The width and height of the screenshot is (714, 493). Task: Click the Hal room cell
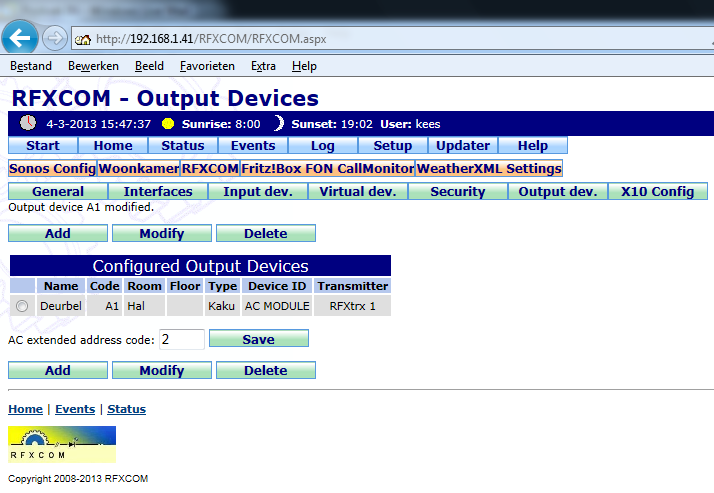144,306
